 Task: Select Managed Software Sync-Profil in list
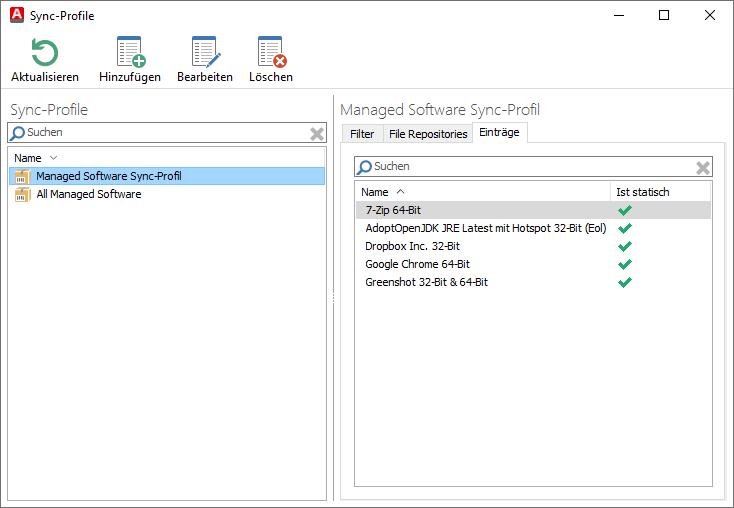pyautogui.click(x=167, y=176)
